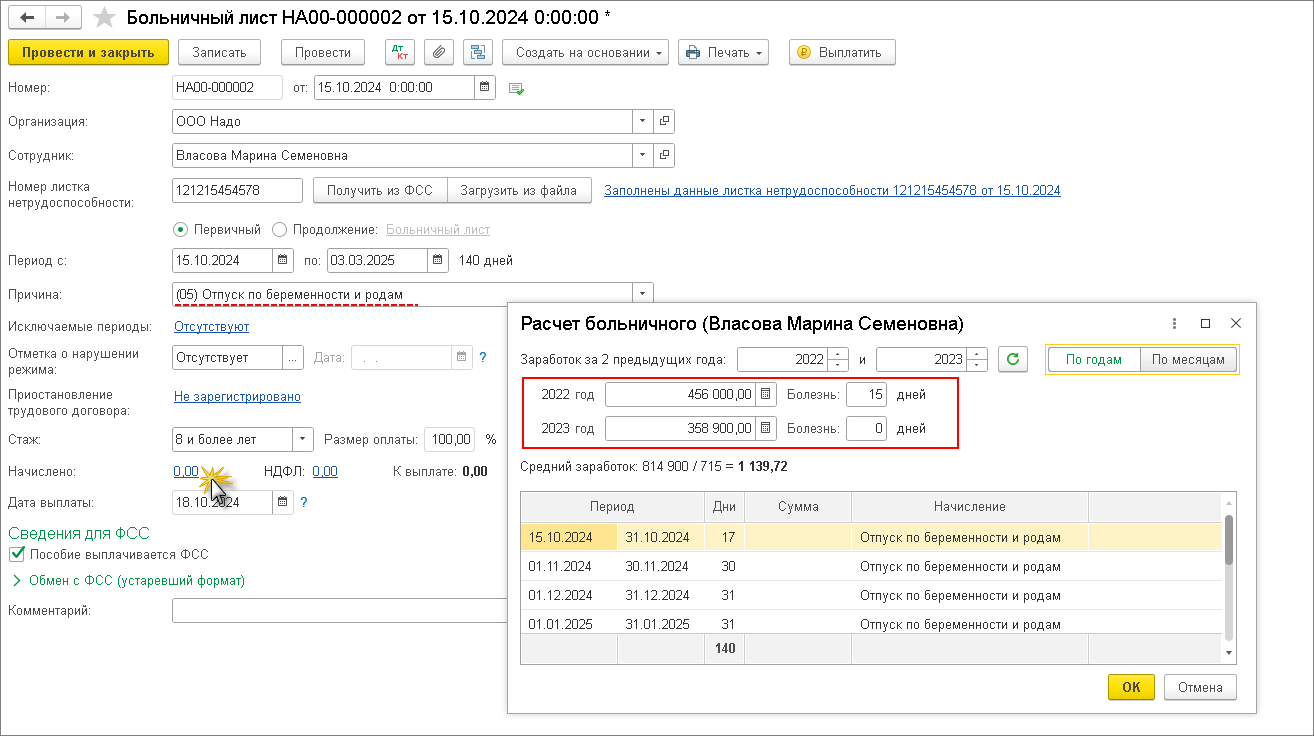Click the Размер оплаты percentage field
This screenshot has height=736, width=1314.
pyautogui.click(x=449, y=439)
